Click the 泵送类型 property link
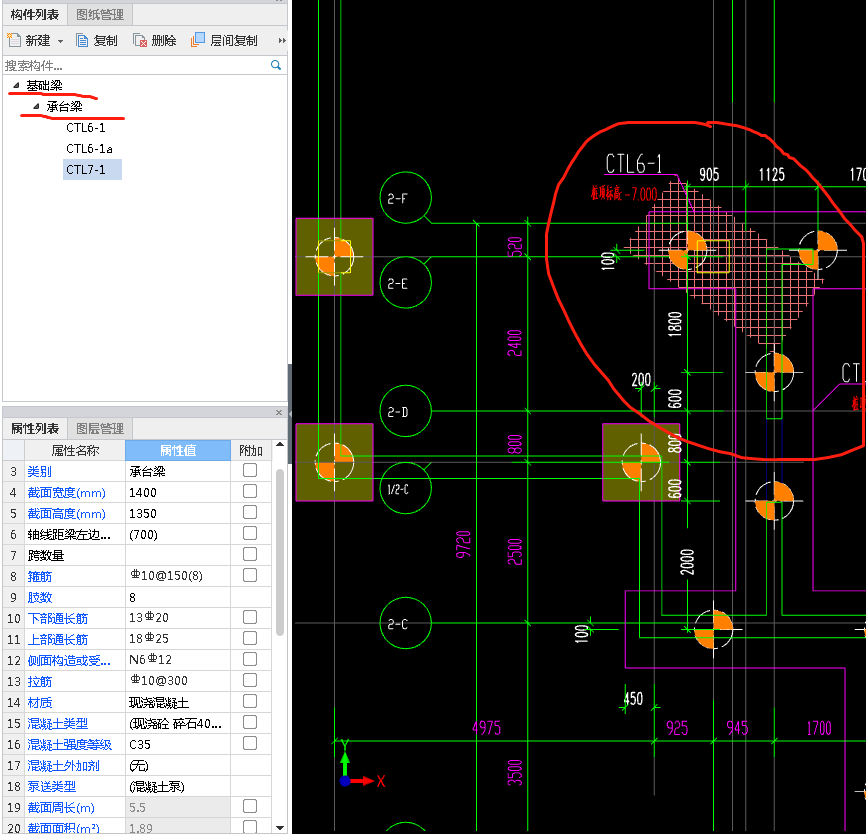The height and width of the screenshot is (834, 866). [x=52, y=787]
